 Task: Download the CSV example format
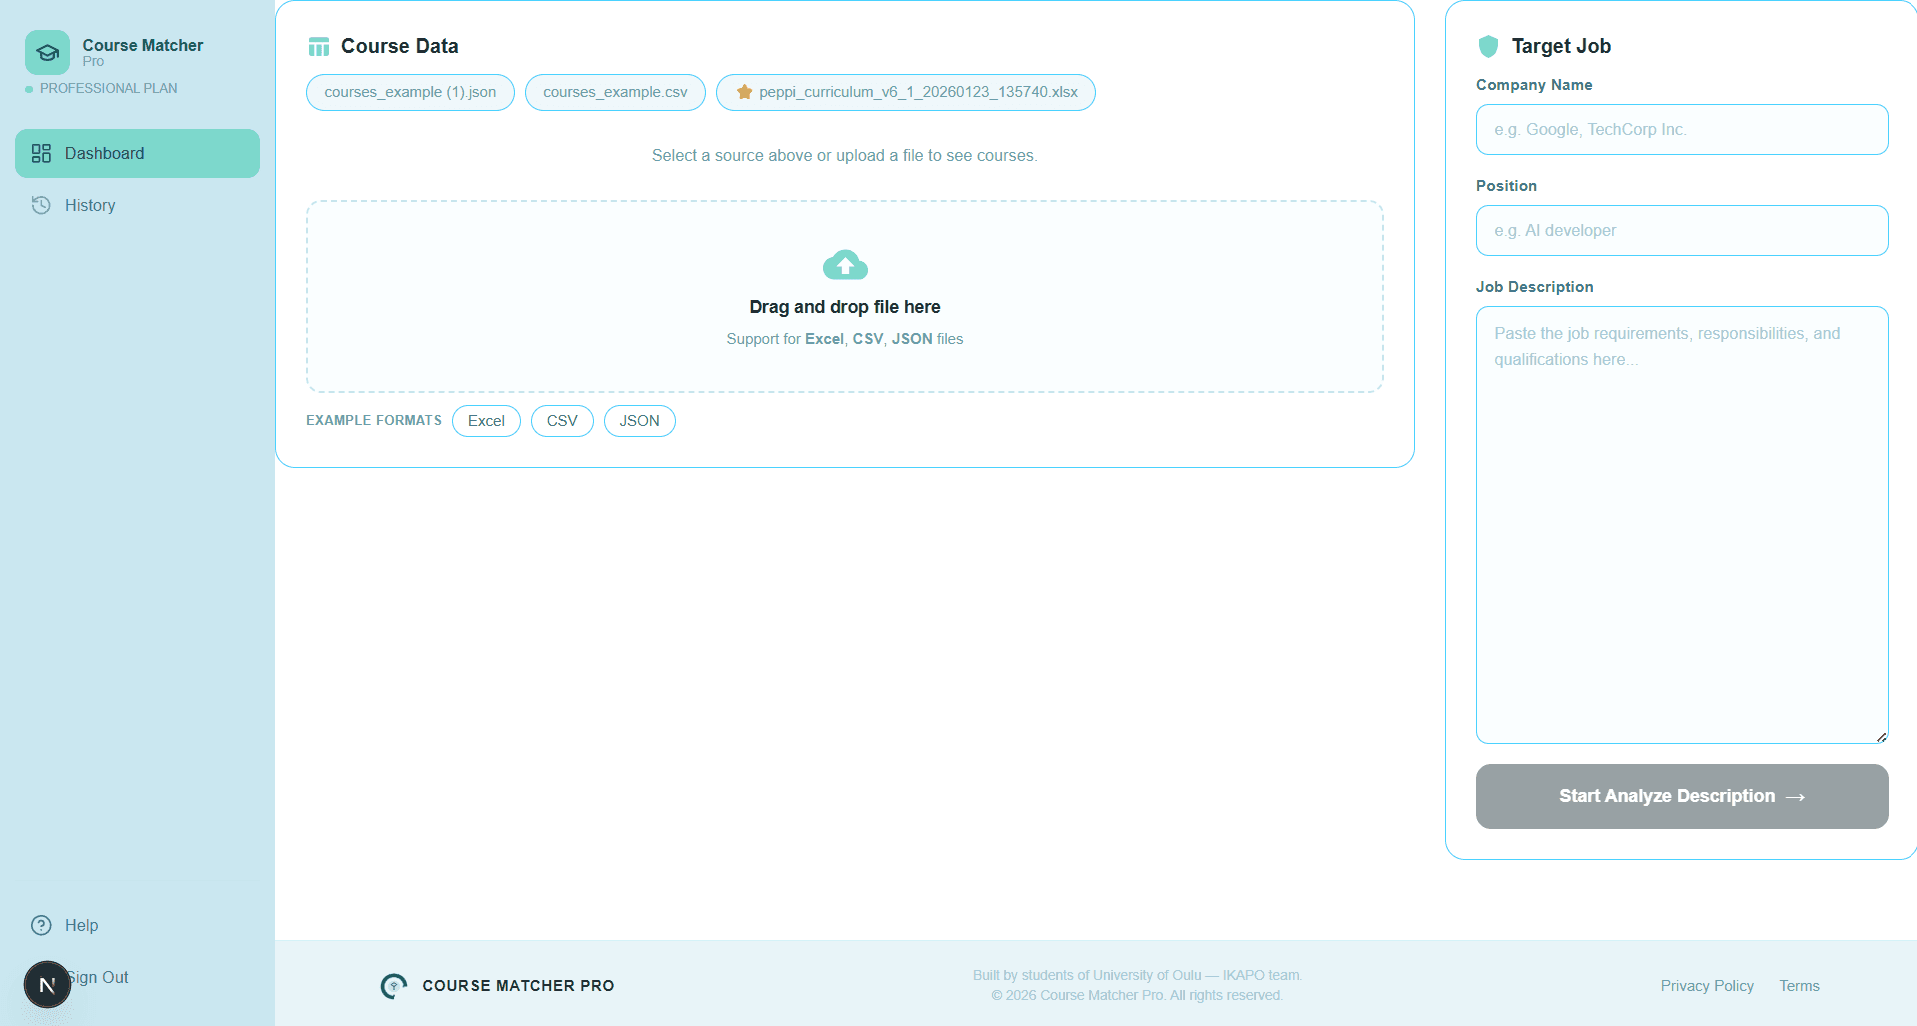point(562,421)
